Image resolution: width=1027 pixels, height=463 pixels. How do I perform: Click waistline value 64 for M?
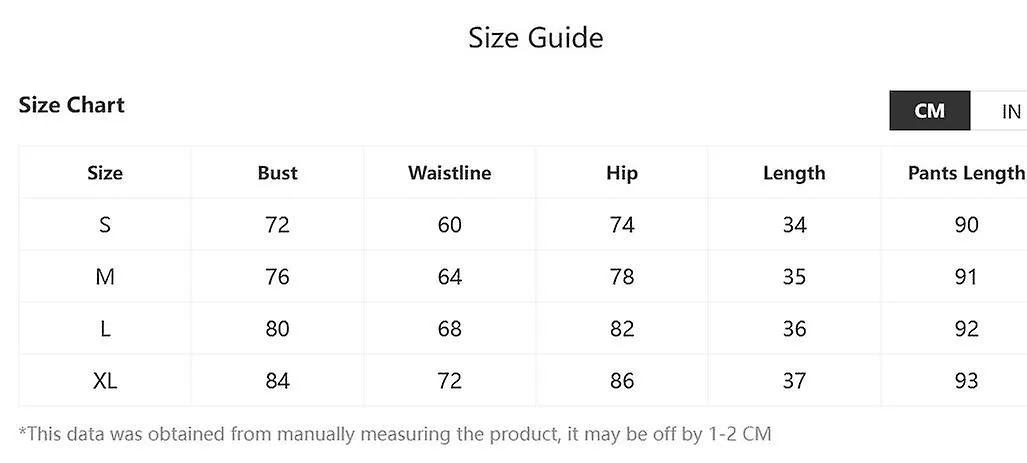449,276
